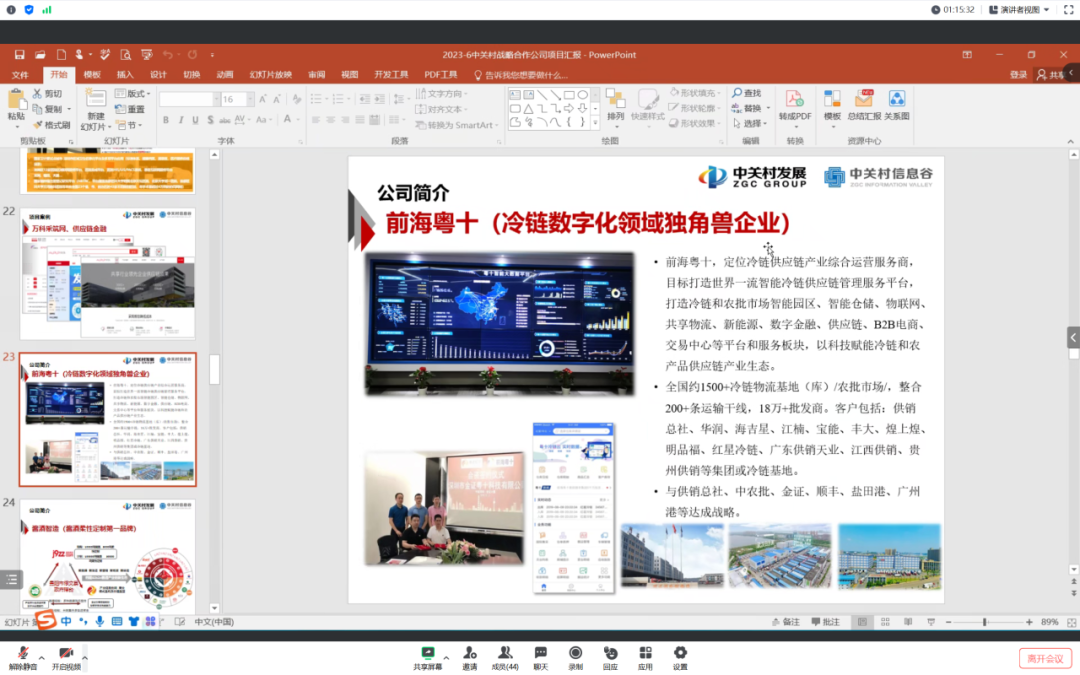Click the Cut (剪切) scissors button
1080x675 pixels.
pos(48,94)
